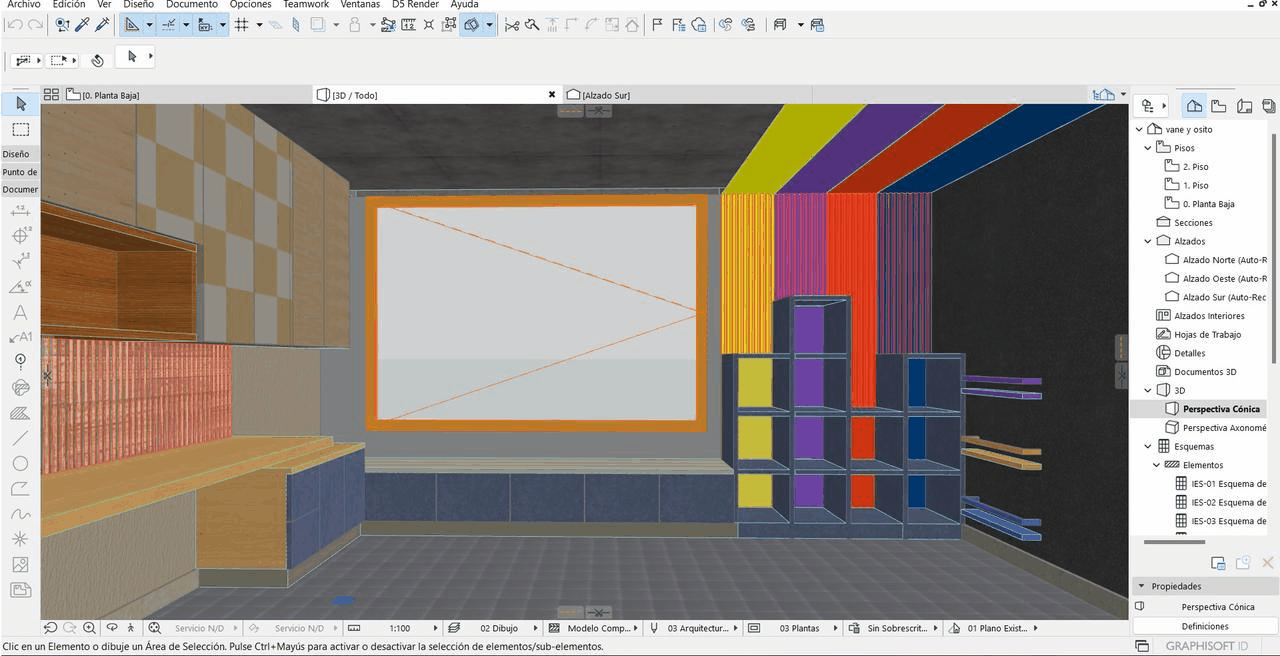This screenshot has height=656, width=1280.
Task: Activate the Marquee area tool
Action: 20,129
